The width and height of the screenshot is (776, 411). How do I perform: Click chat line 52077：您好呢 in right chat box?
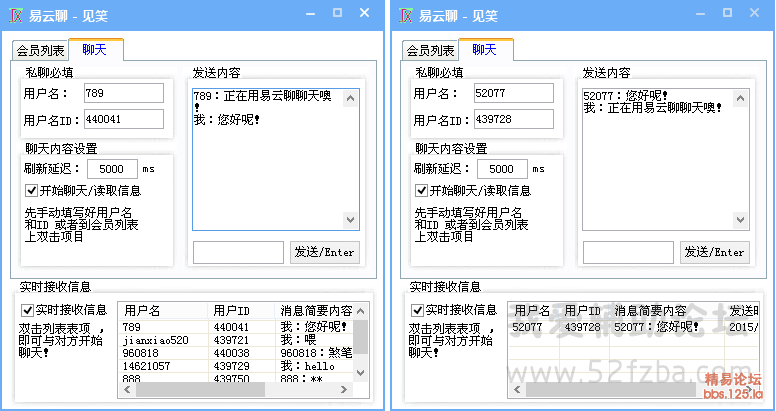[626, 96]
